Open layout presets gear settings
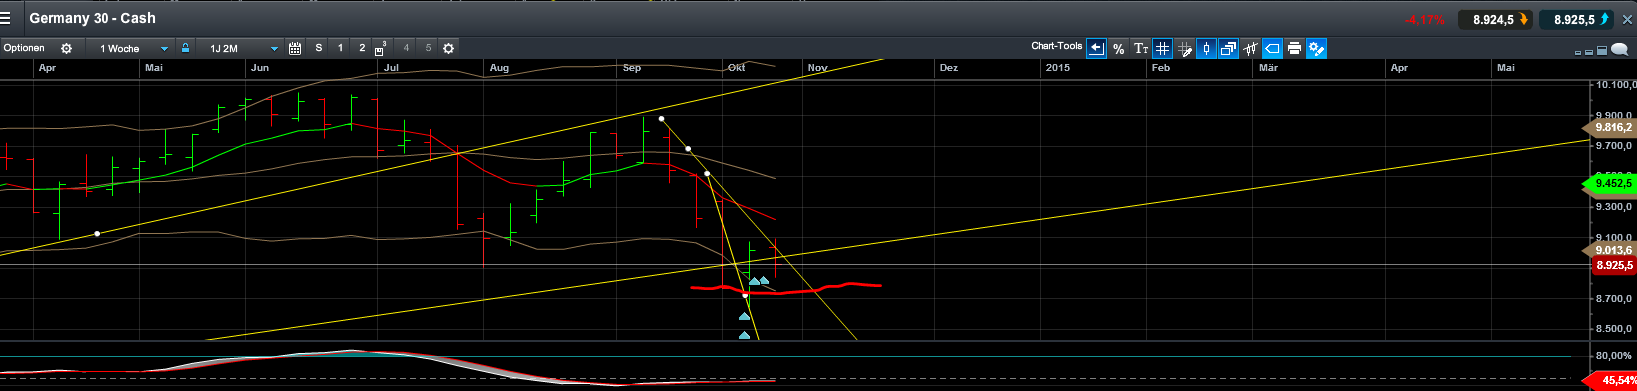 [448, 48]
